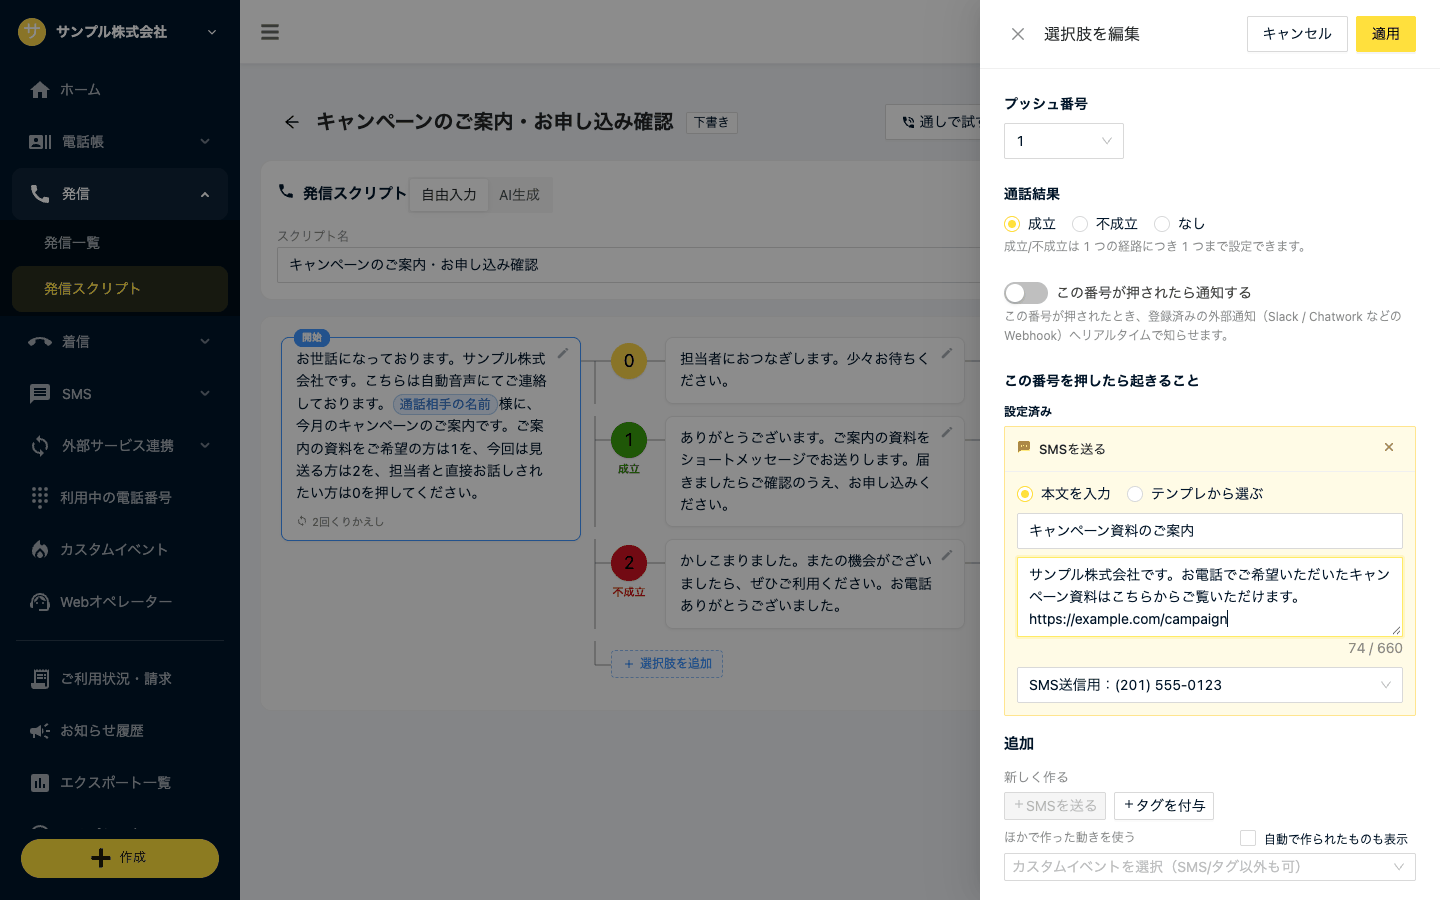This screenshot has height=900, width=1440.
Task: Open the プッシュ番号 dropdown
Action: pyautogui.click(x=1064, y=141)
